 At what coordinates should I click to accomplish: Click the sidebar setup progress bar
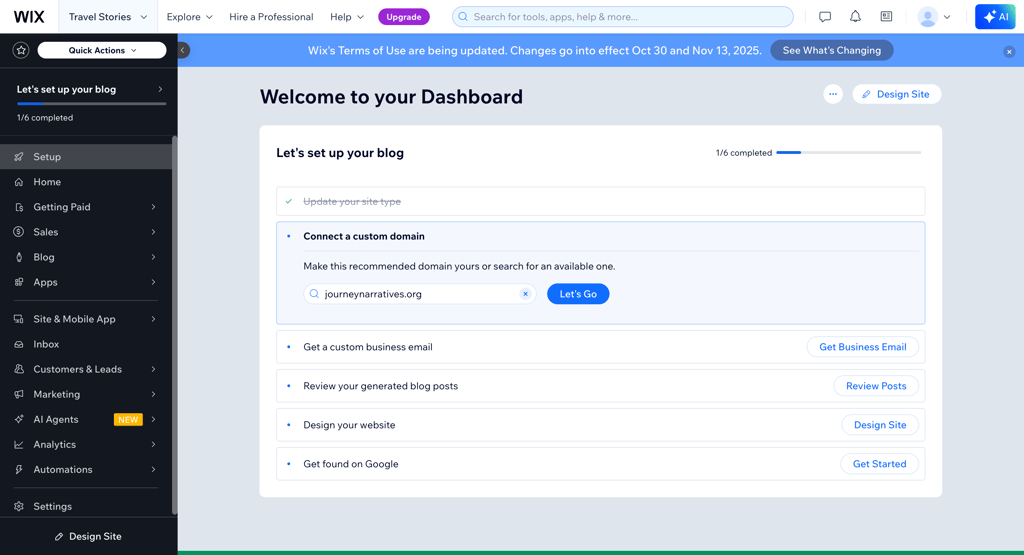click(x=91, y=104)
